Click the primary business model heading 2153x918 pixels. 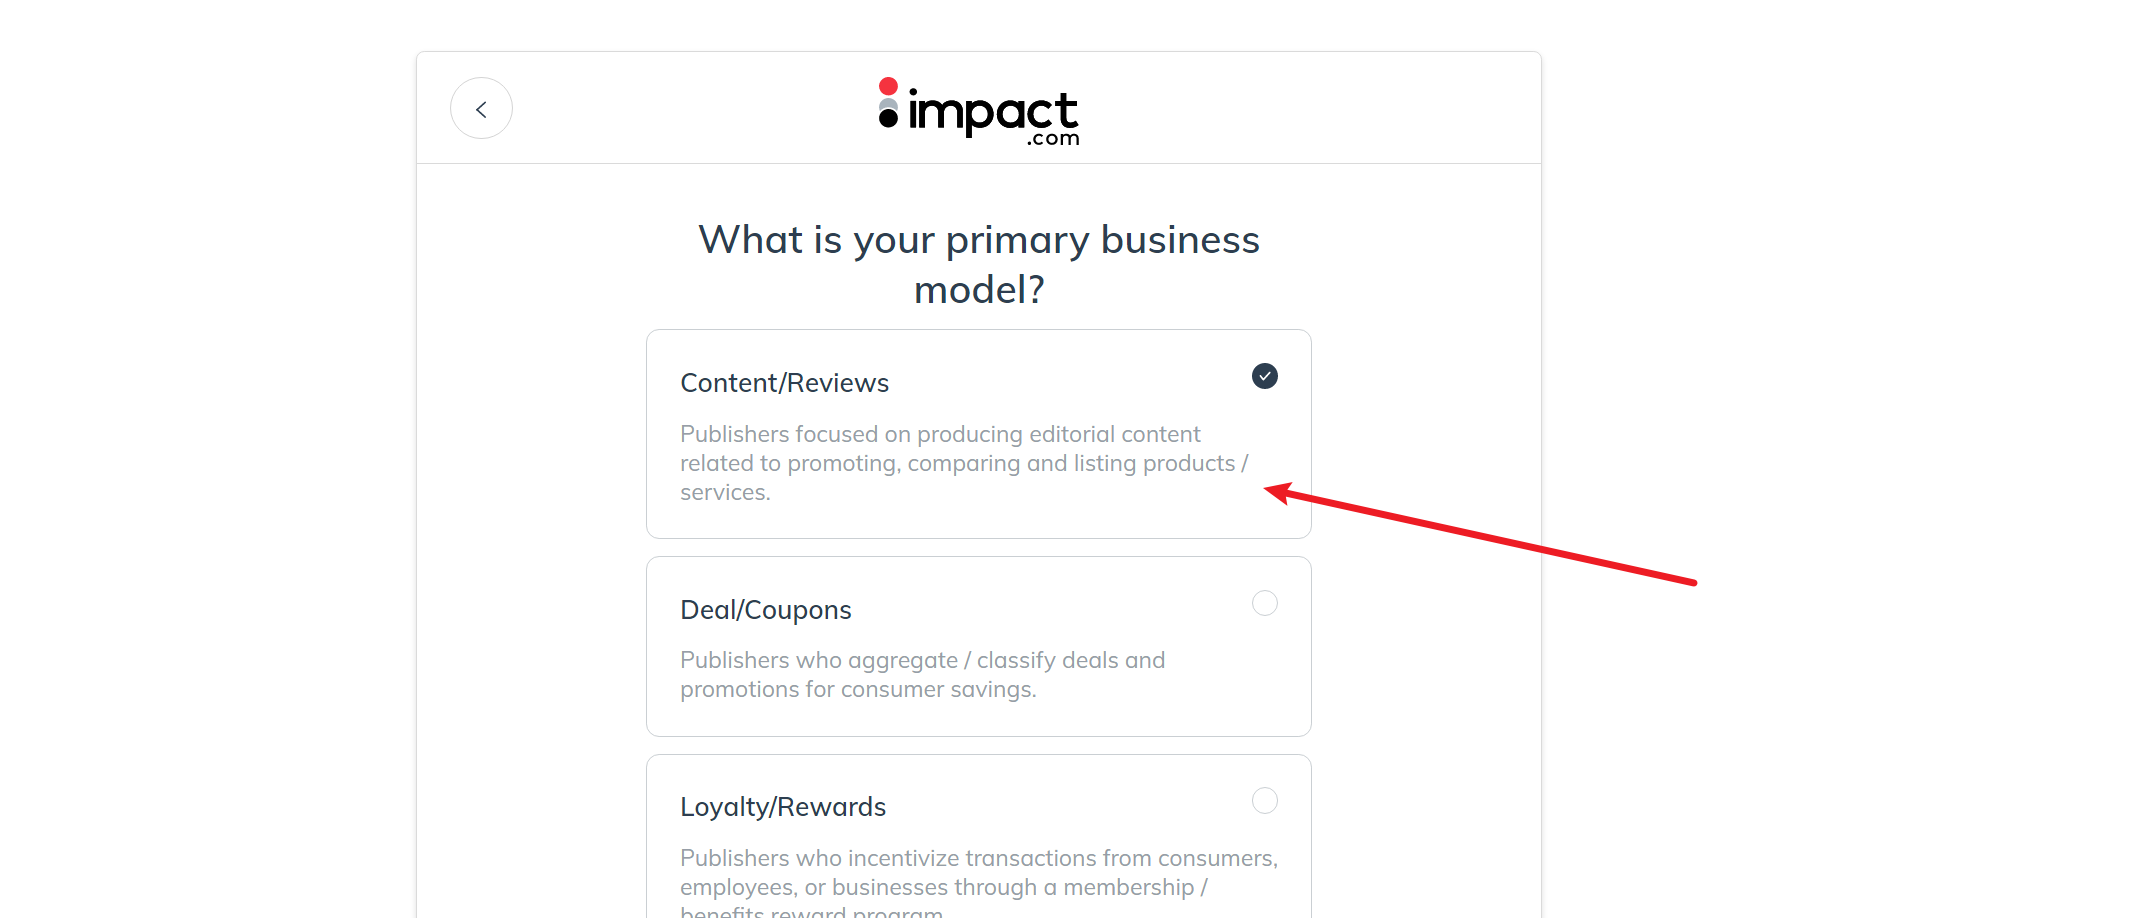tap(978, 264)
